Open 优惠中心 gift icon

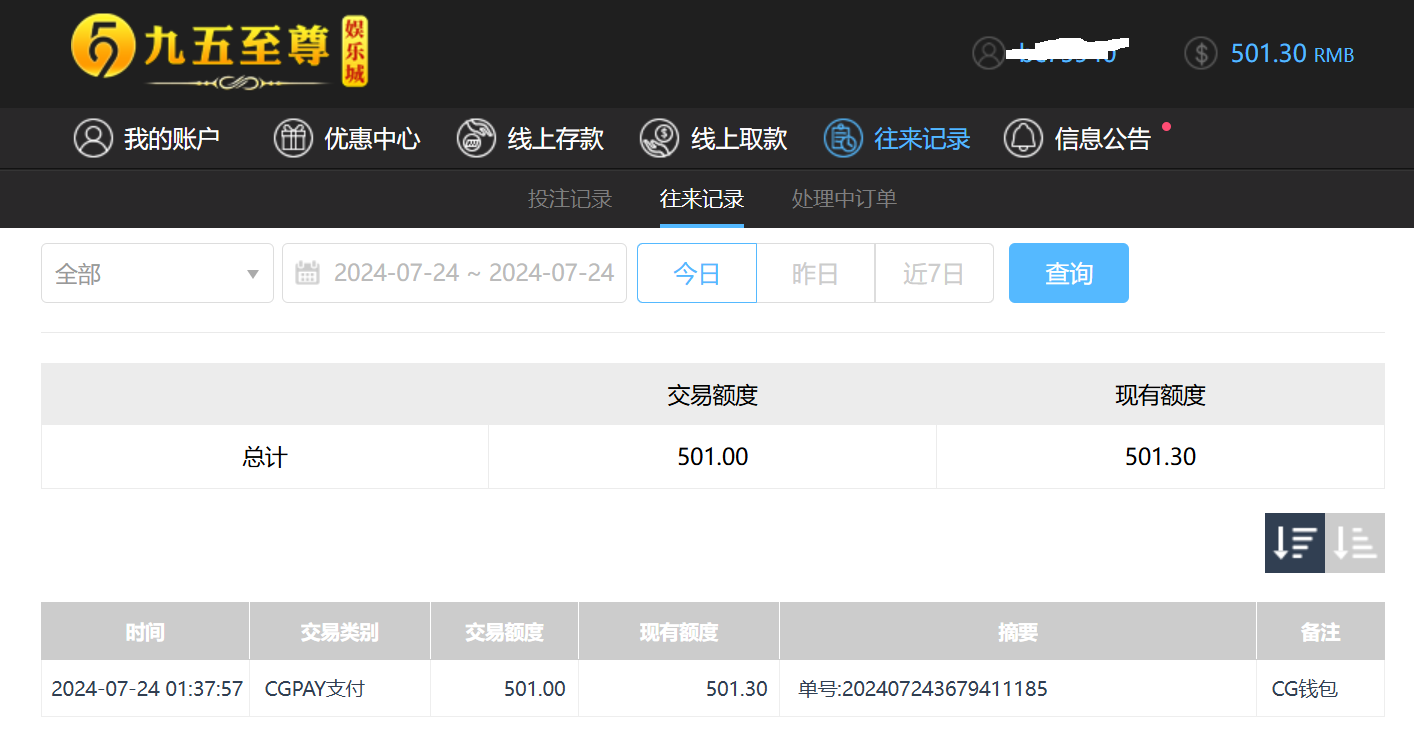(293, 138)
